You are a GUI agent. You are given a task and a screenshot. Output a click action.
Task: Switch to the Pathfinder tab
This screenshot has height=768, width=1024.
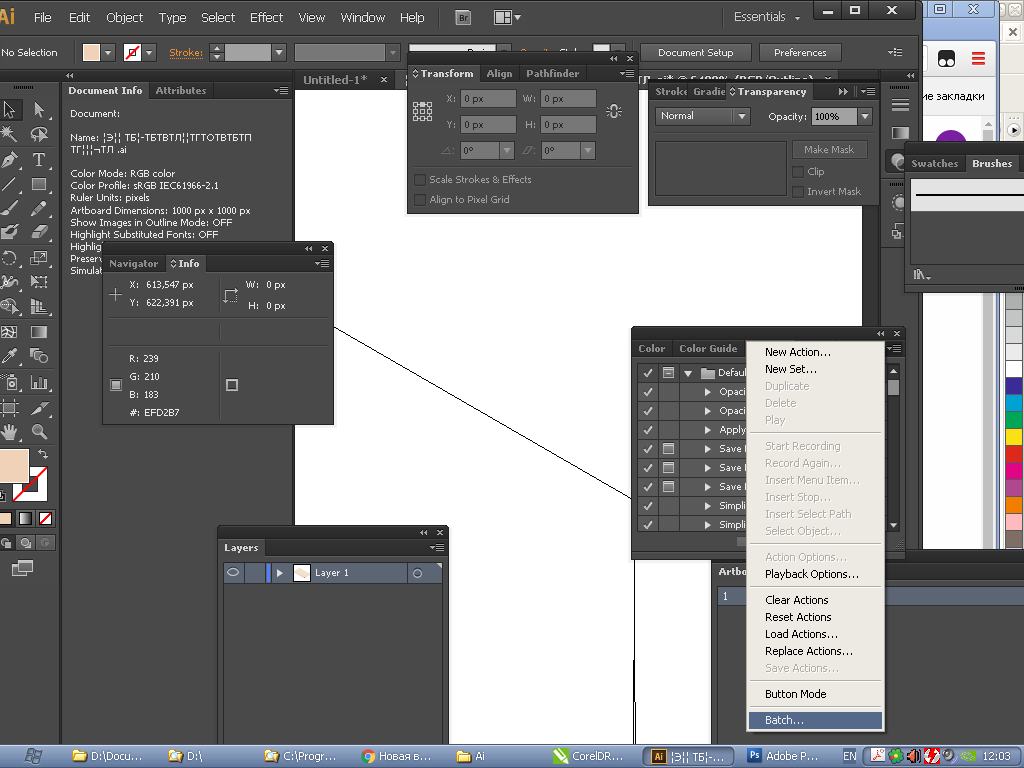click(x=552, y=74)
